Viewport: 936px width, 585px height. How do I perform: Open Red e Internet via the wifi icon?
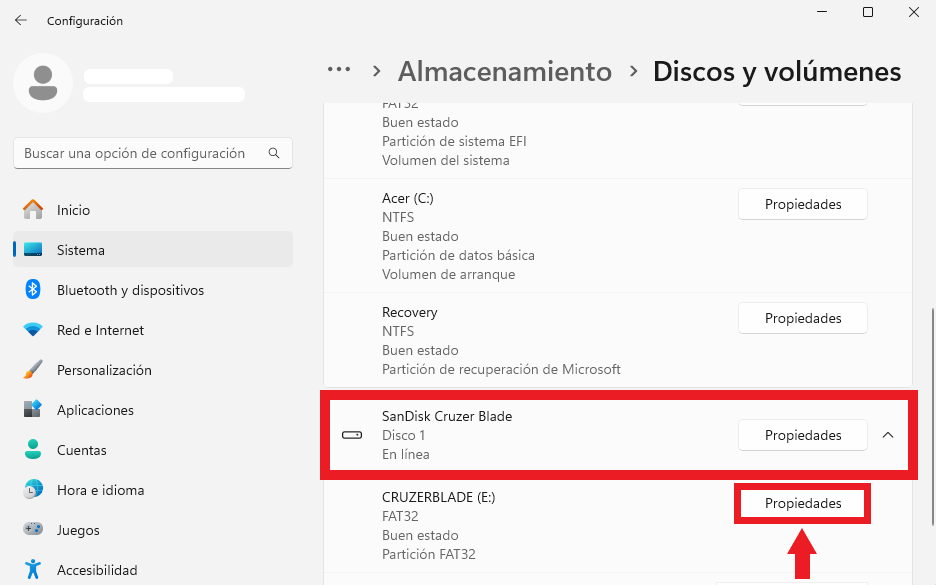pyautogui.click(x=33, y=330)
